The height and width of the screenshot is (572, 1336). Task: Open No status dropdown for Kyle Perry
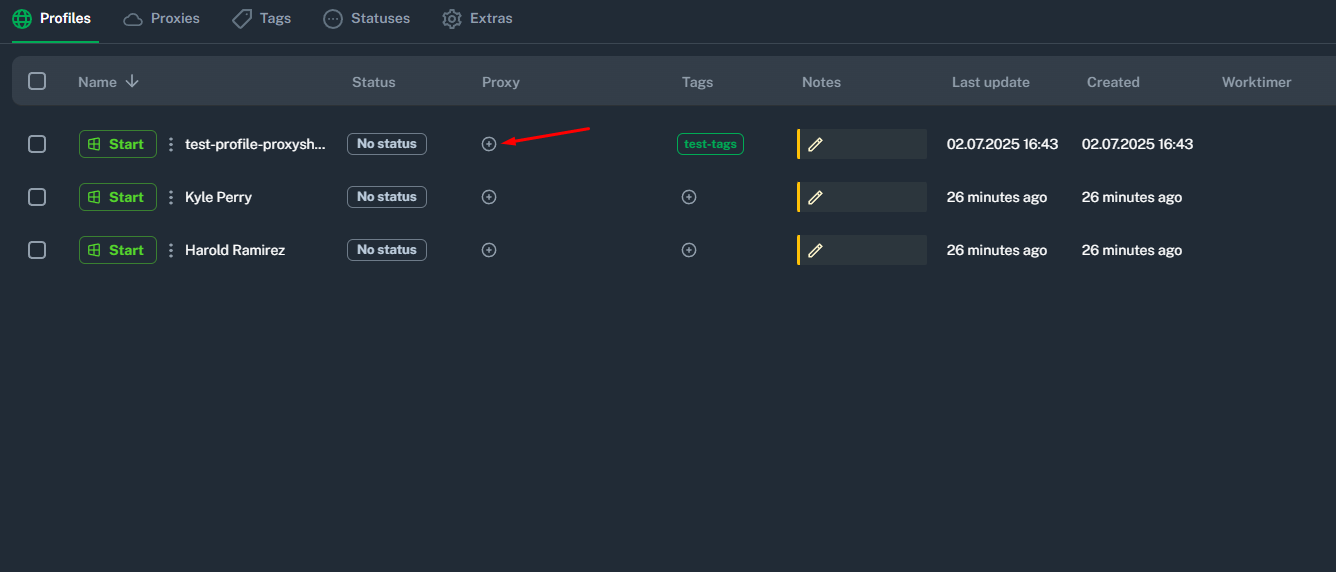387,197
